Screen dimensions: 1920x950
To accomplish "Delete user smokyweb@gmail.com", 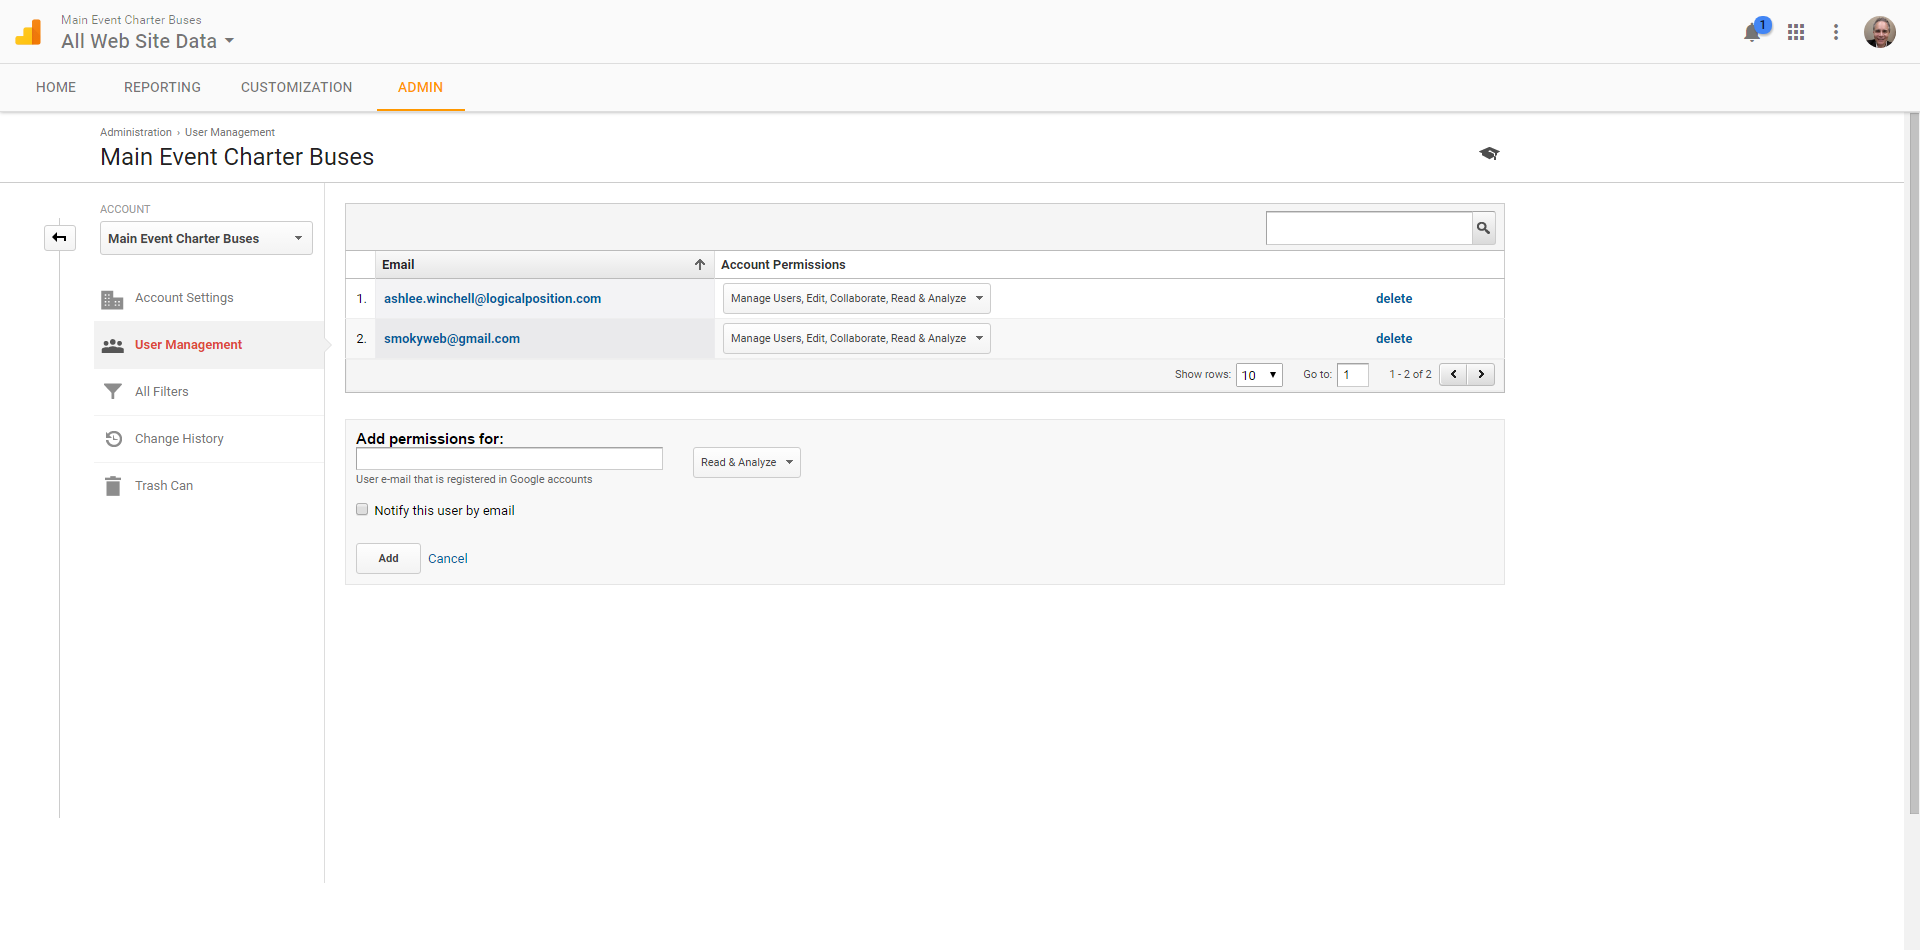I will coord(1394,338).
